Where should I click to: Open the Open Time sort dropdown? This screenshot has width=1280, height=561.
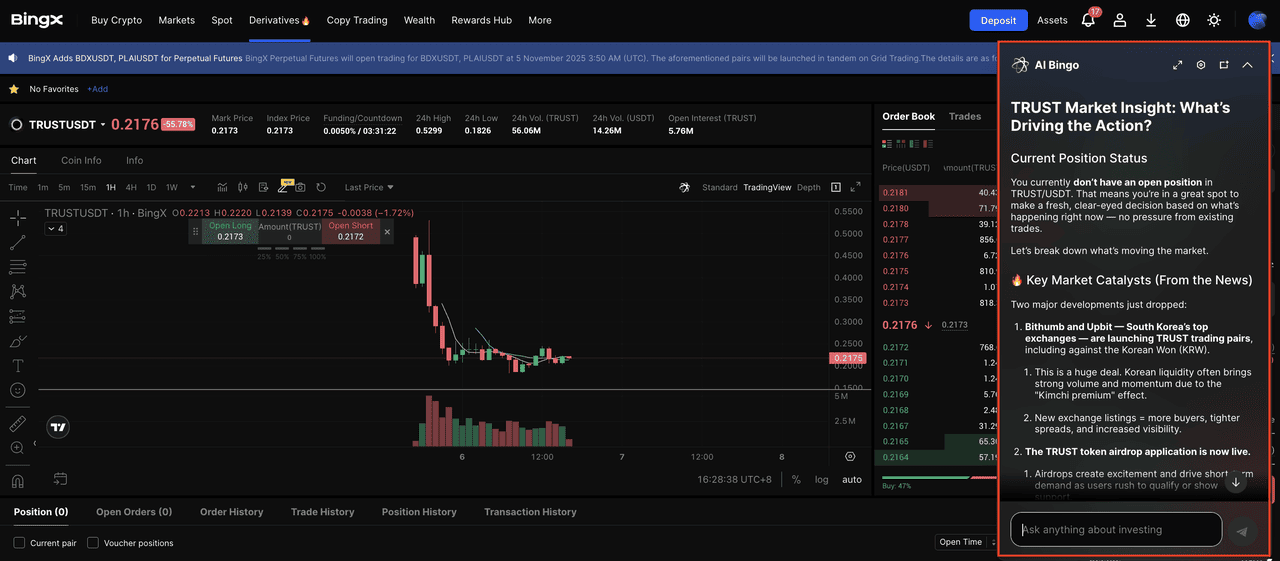tap(968, 542)
